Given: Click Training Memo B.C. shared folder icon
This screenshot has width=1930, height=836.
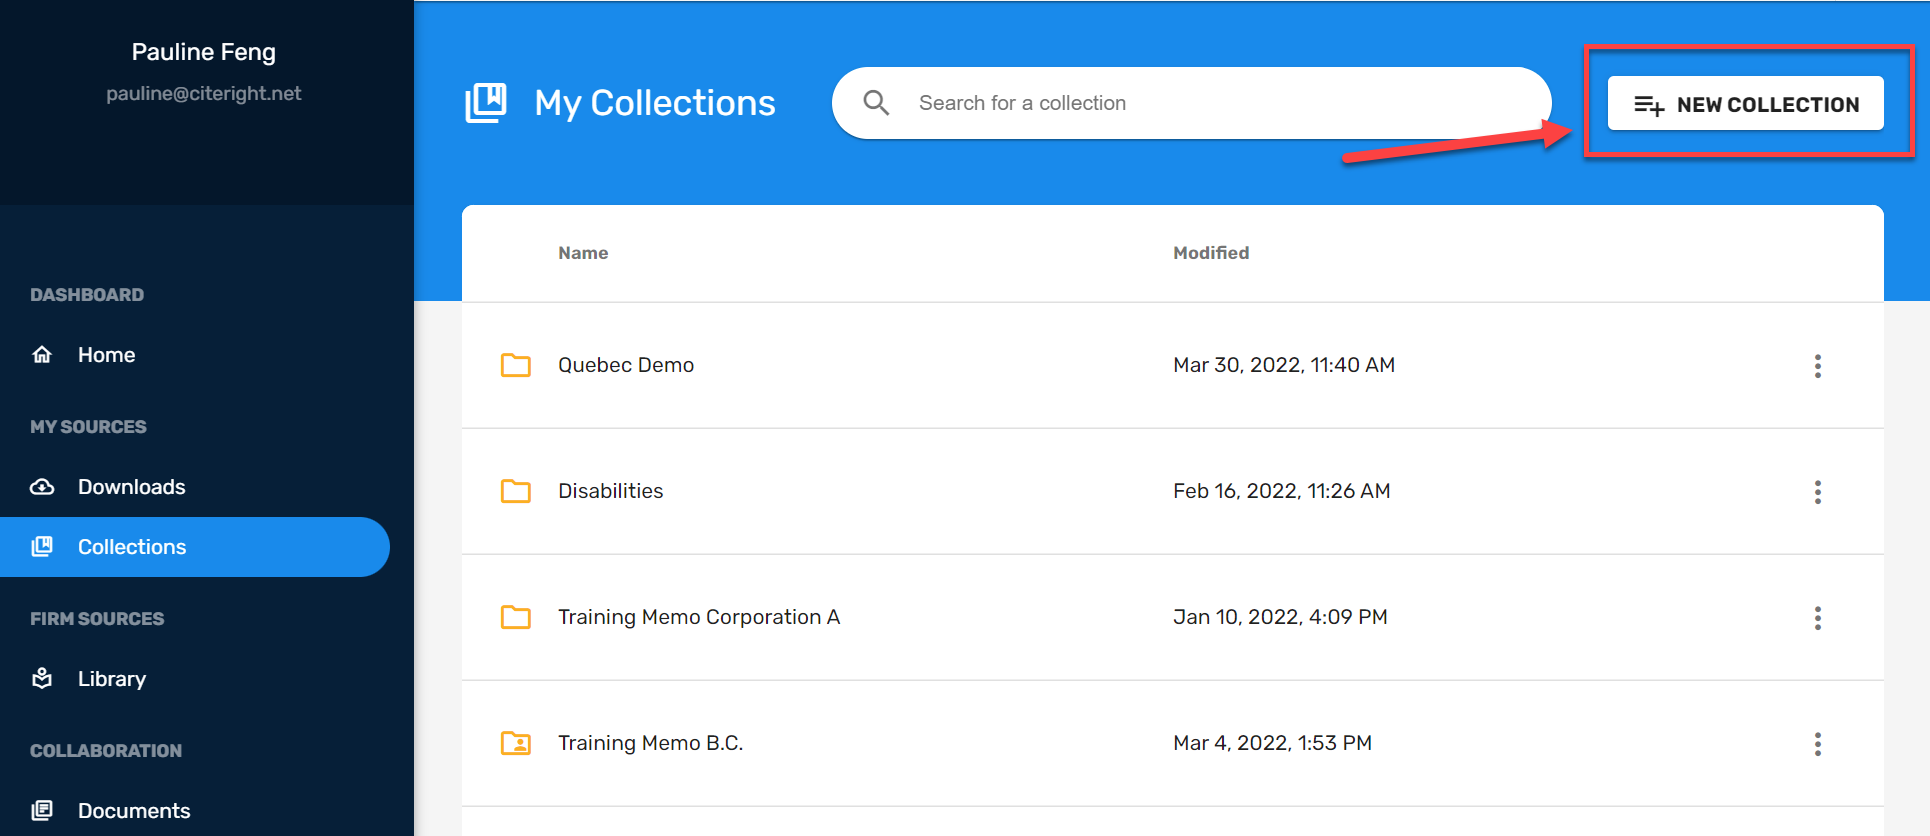Looking at the screenshot, I should click(516, 743).
